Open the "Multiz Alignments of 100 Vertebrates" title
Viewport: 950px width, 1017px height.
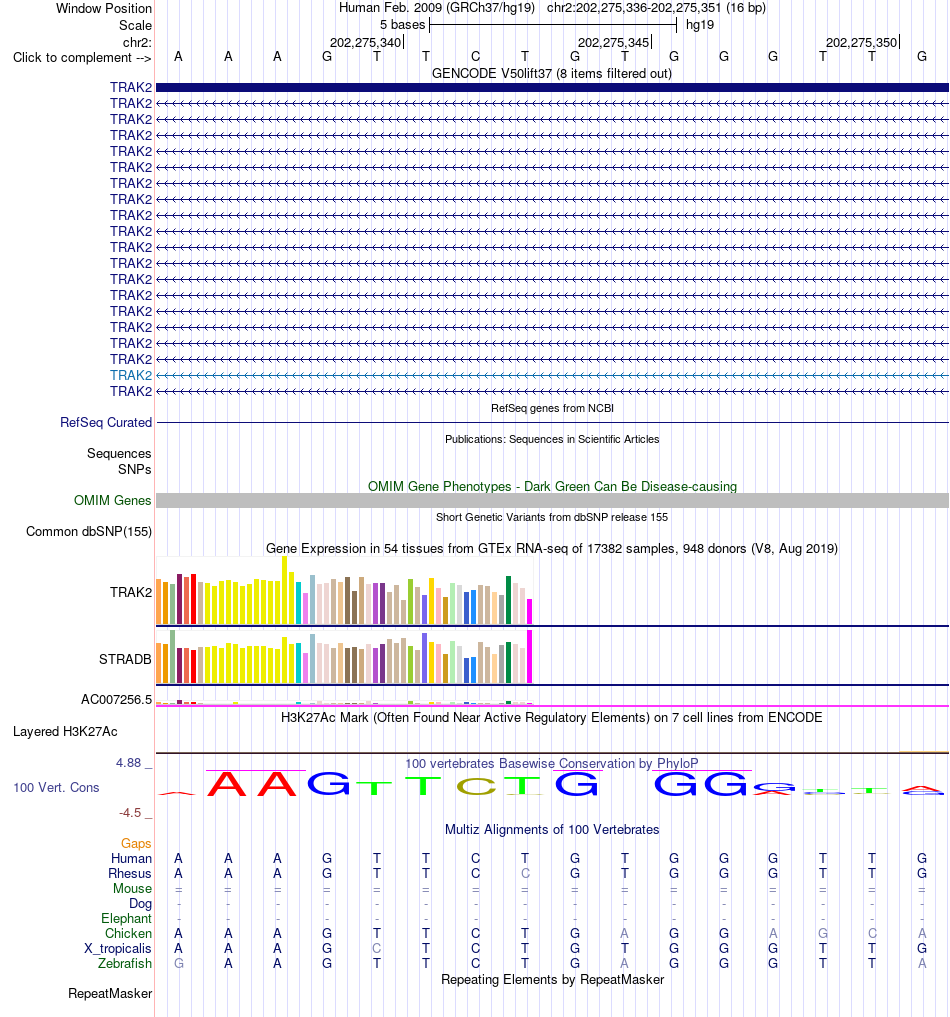click(552, 830)
